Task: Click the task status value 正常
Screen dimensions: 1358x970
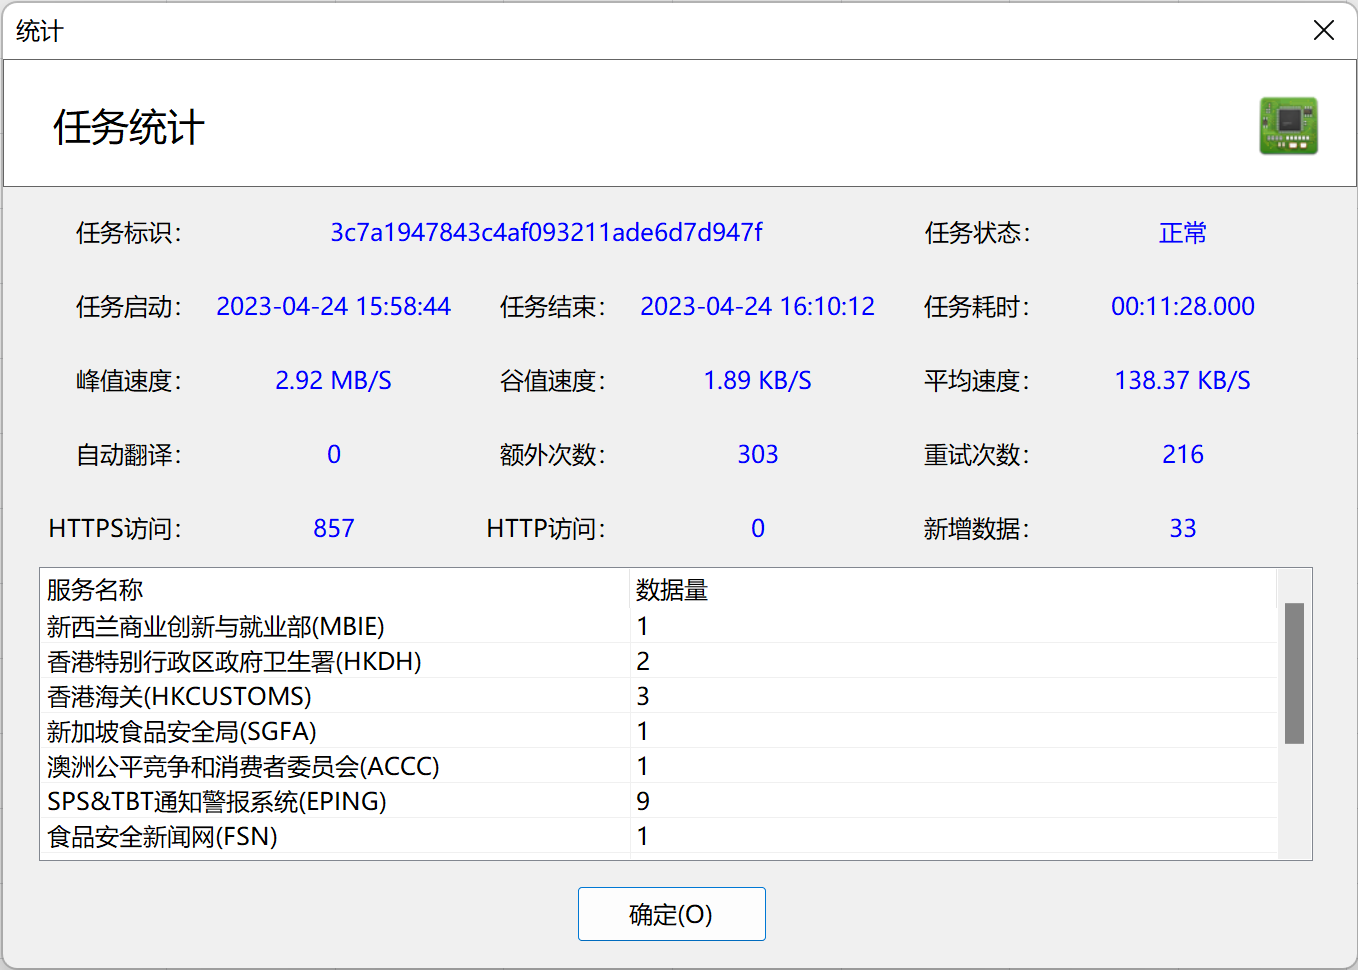Action: pos(1183,233)
